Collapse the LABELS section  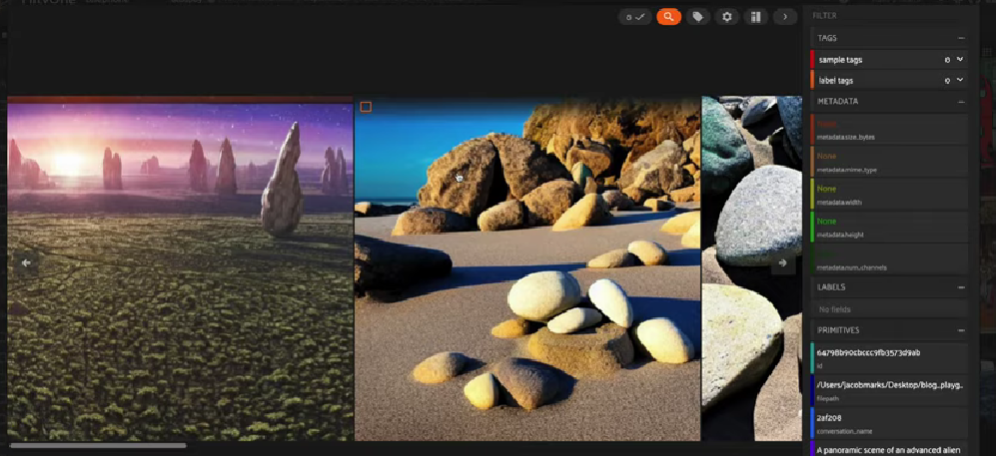961,287
